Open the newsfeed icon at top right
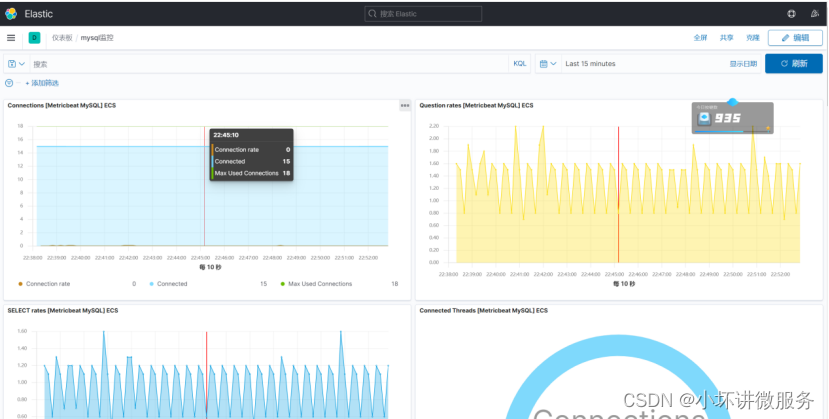 (x=815, y=14)
